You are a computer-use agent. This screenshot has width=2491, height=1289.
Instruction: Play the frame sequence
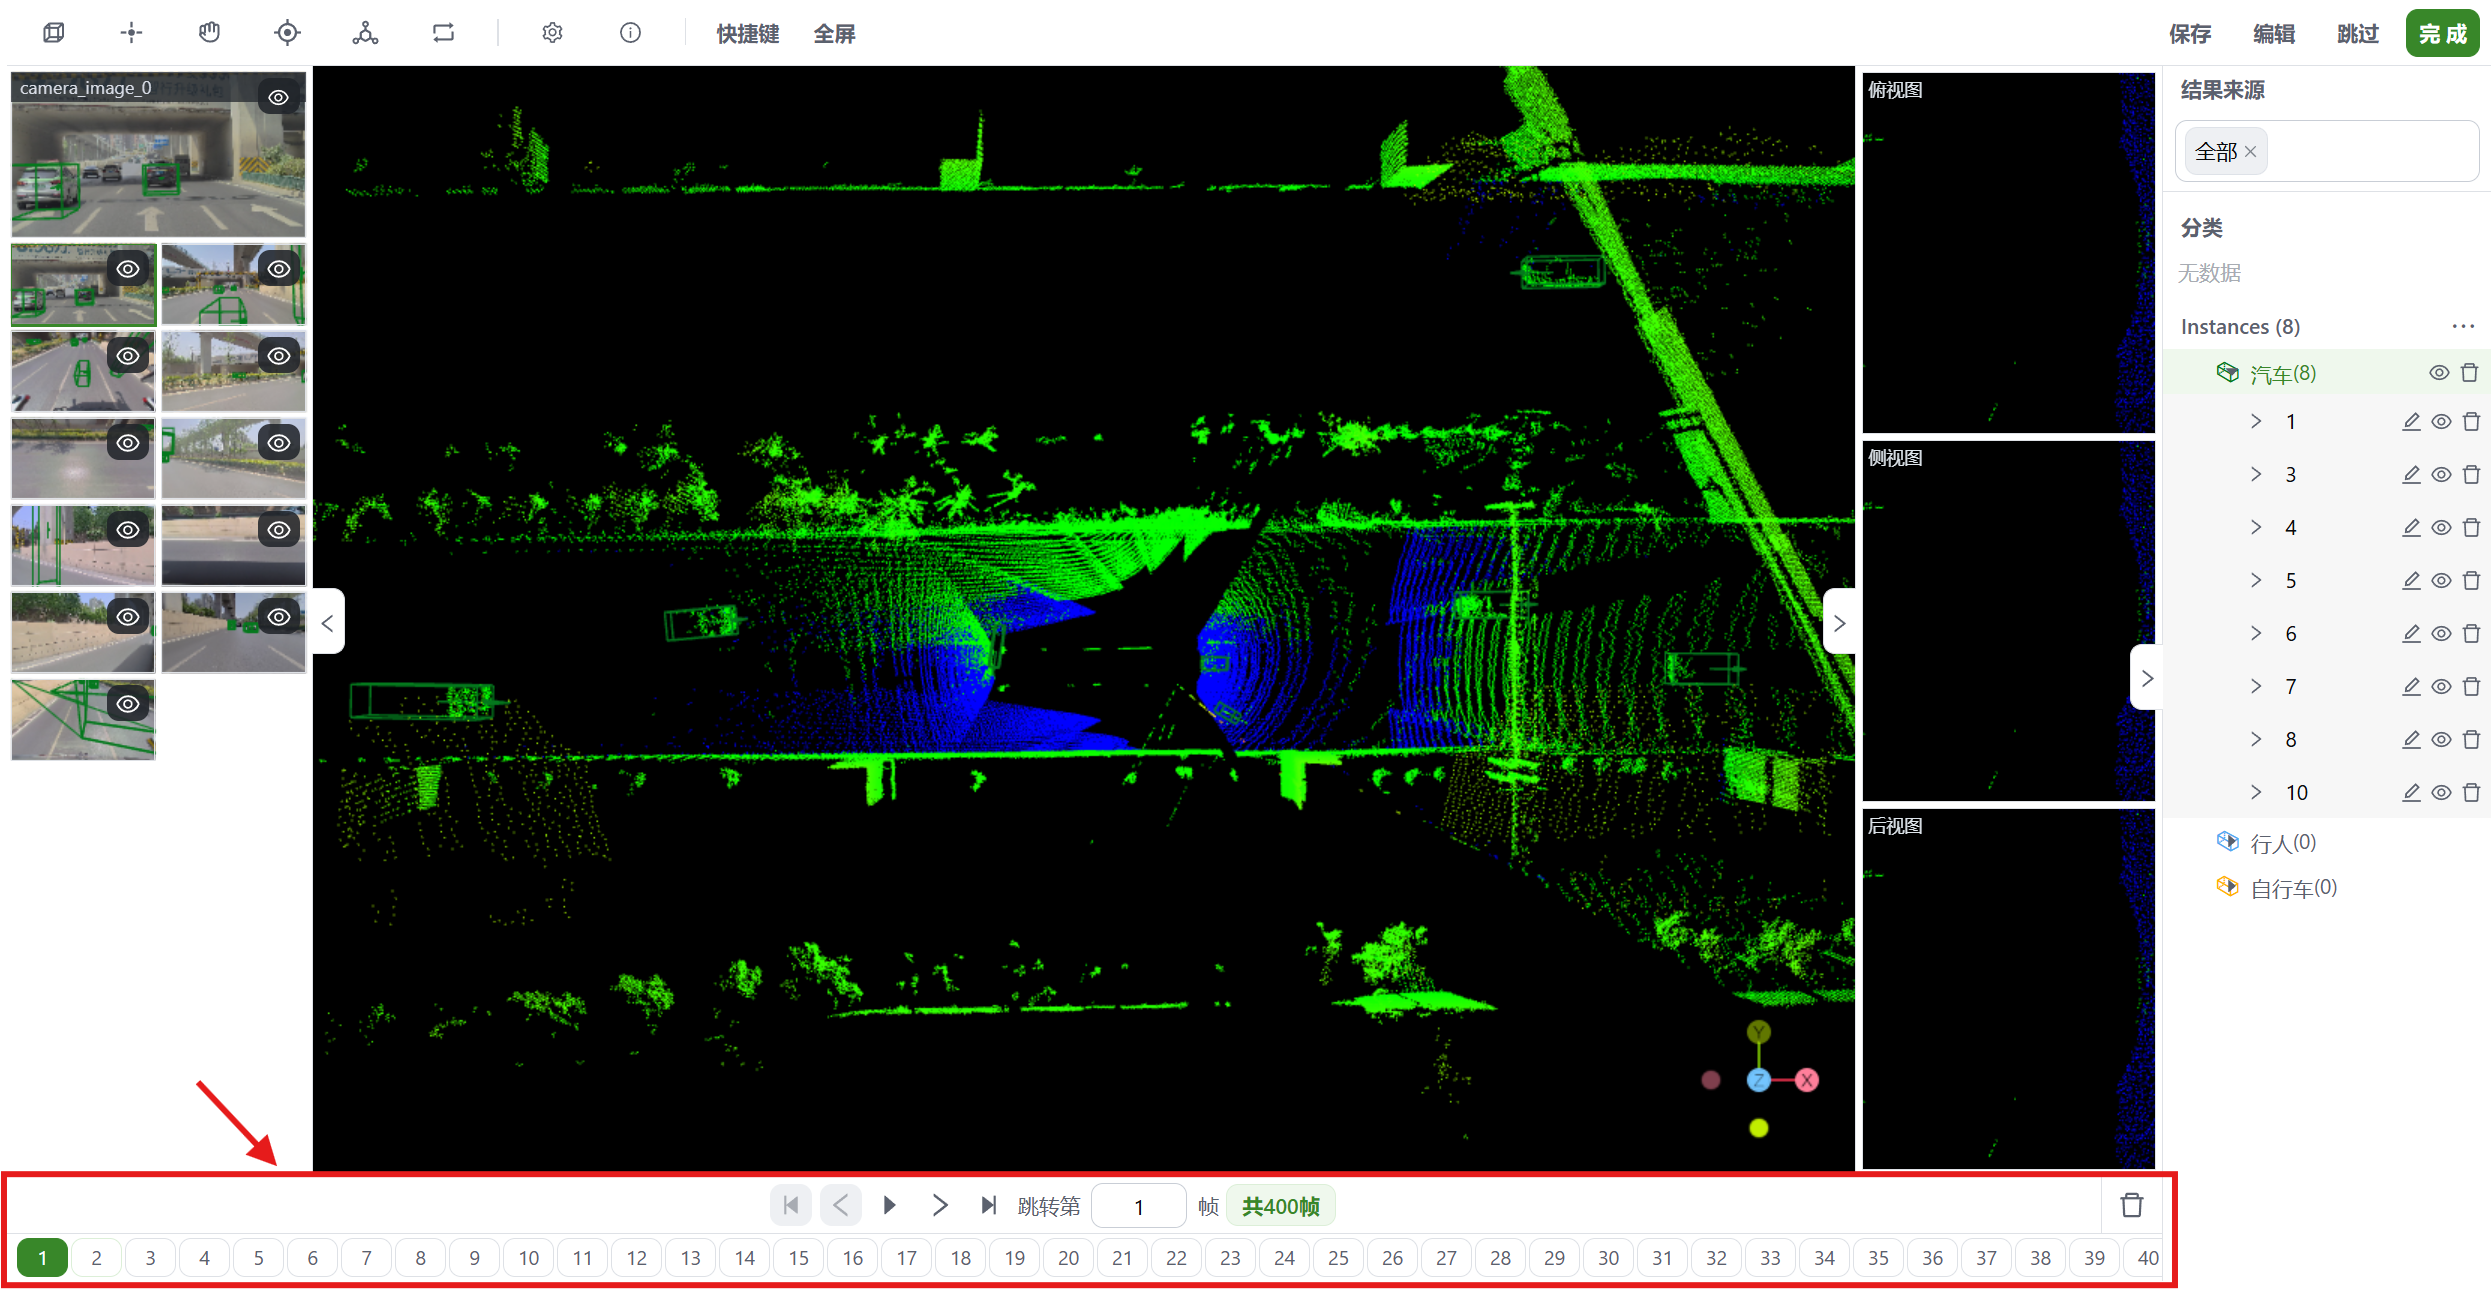[889, 1205]
